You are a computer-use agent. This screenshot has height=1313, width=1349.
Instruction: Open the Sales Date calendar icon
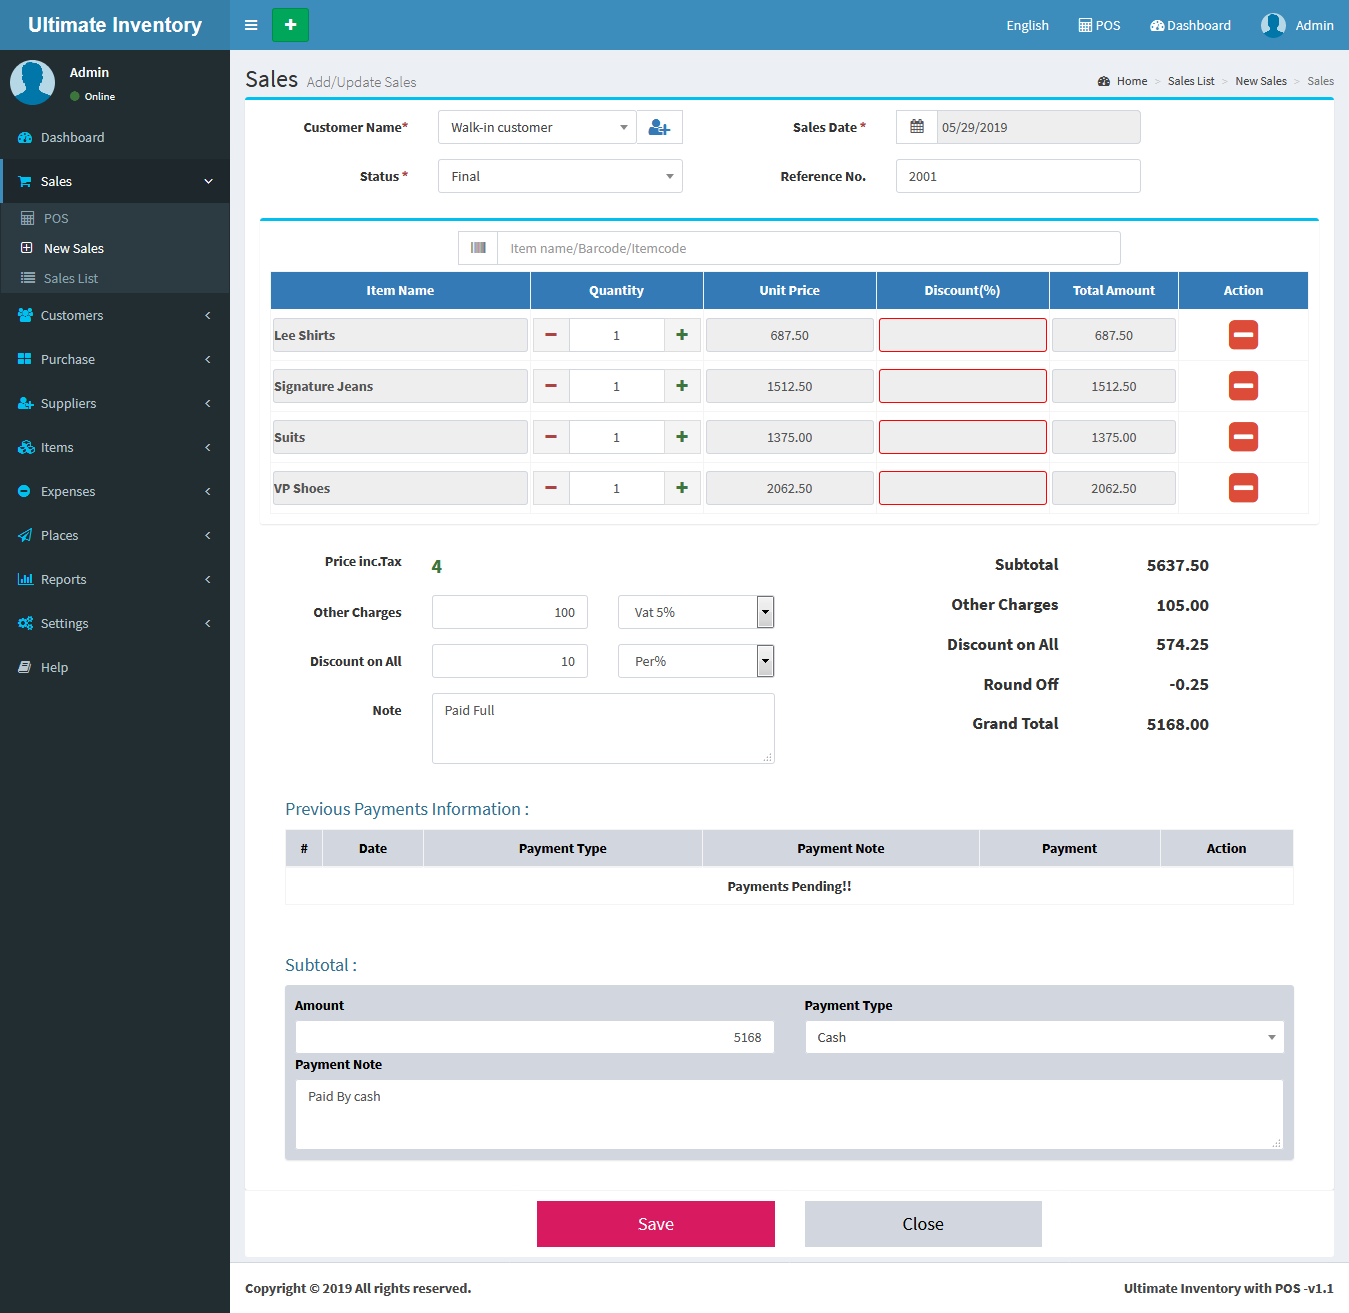[x=916, y=127]
